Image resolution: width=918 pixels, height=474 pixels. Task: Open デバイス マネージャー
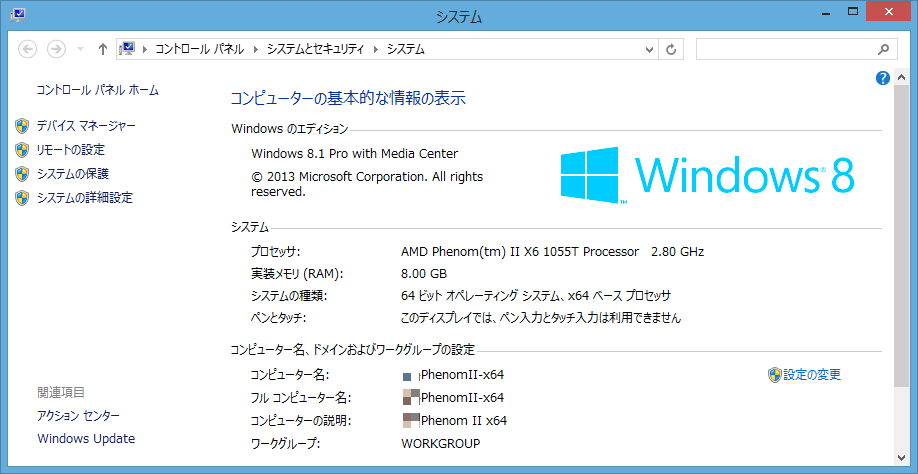86,126
